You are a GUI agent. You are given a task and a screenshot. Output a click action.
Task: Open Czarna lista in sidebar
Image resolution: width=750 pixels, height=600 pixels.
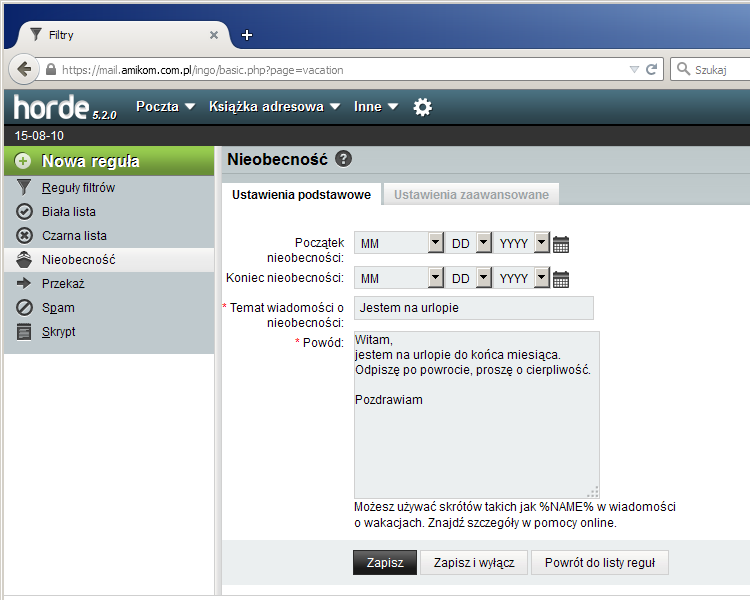coord(74,236)
